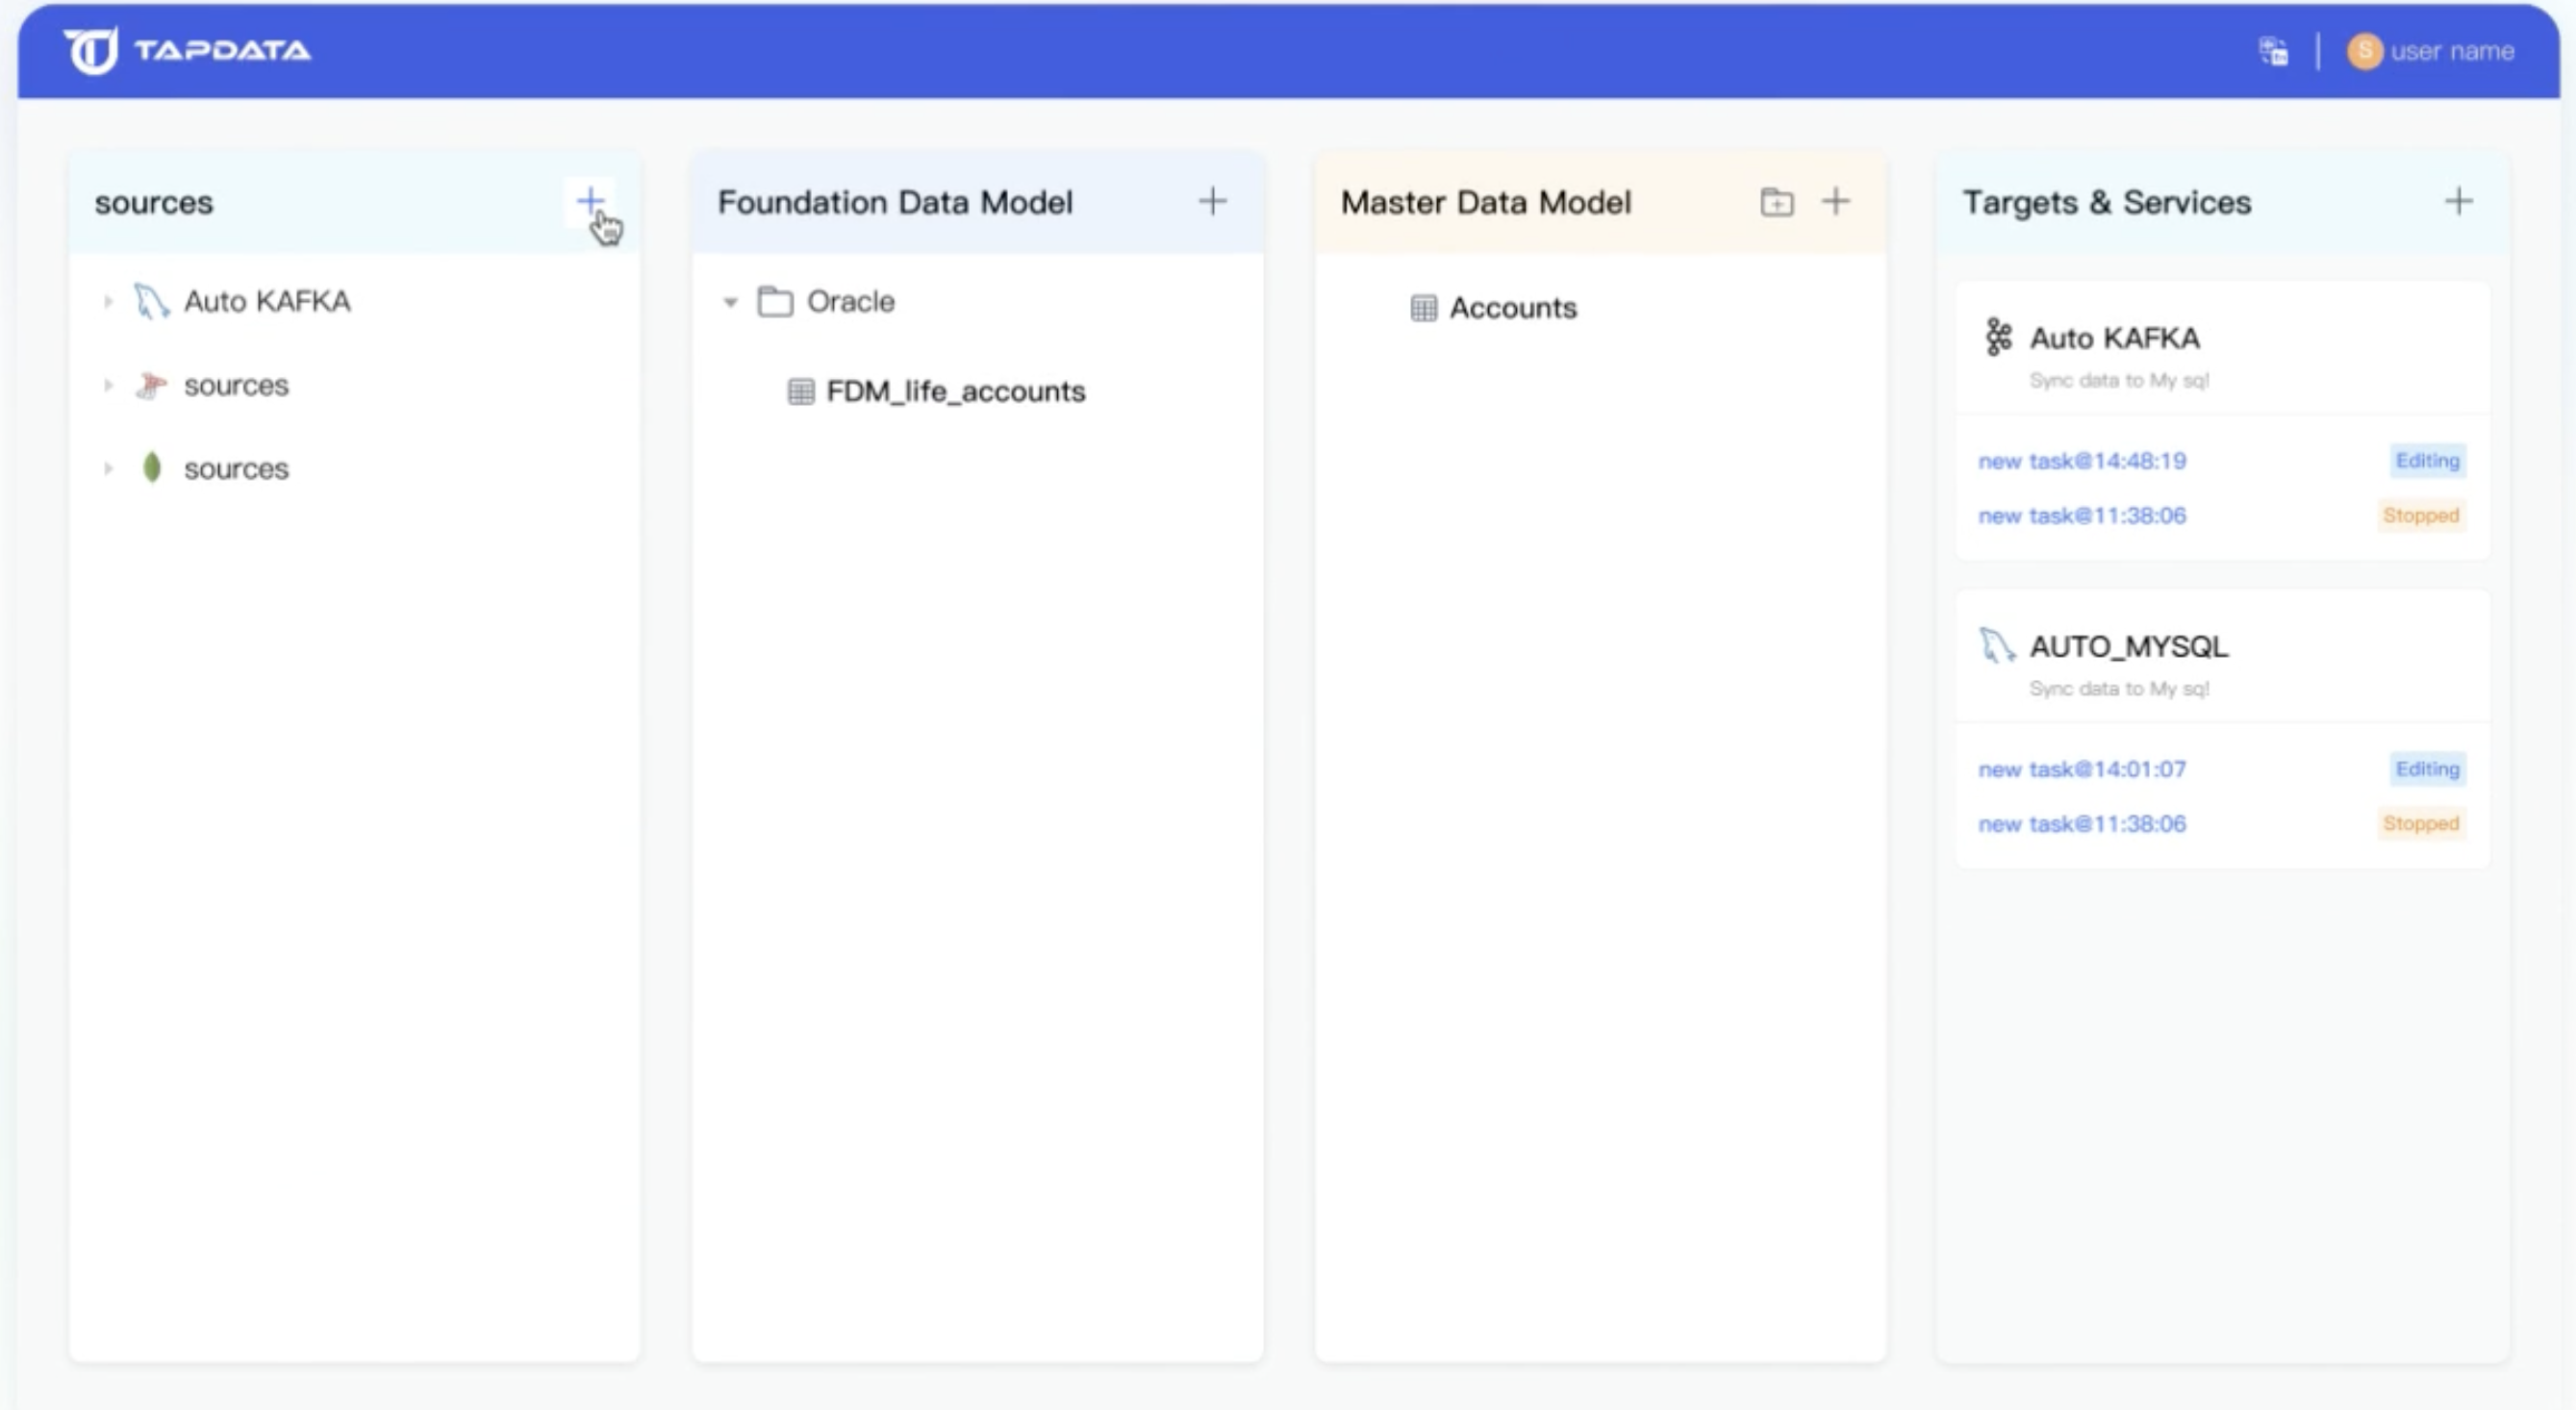Collapse the Oracle folder

[x=730, y=302]
